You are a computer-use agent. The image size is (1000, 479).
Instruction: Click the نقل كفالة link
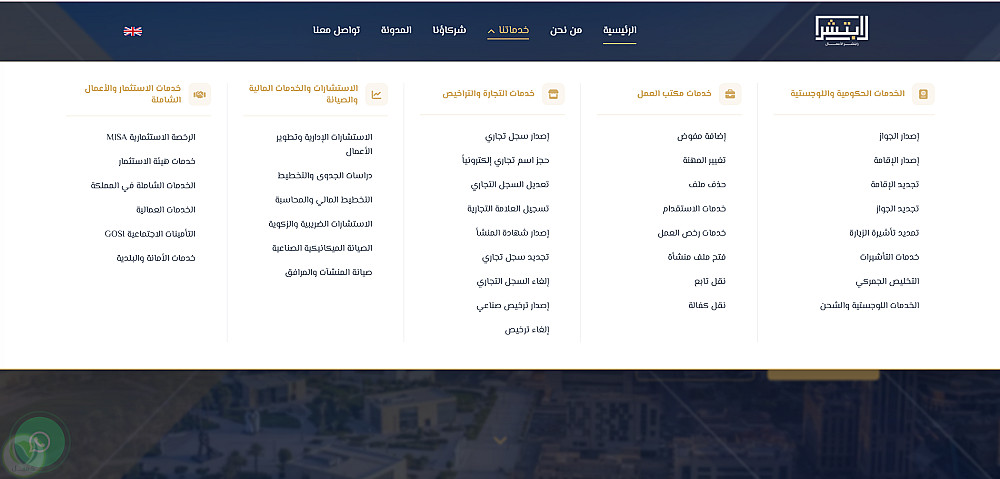[710, 306]
